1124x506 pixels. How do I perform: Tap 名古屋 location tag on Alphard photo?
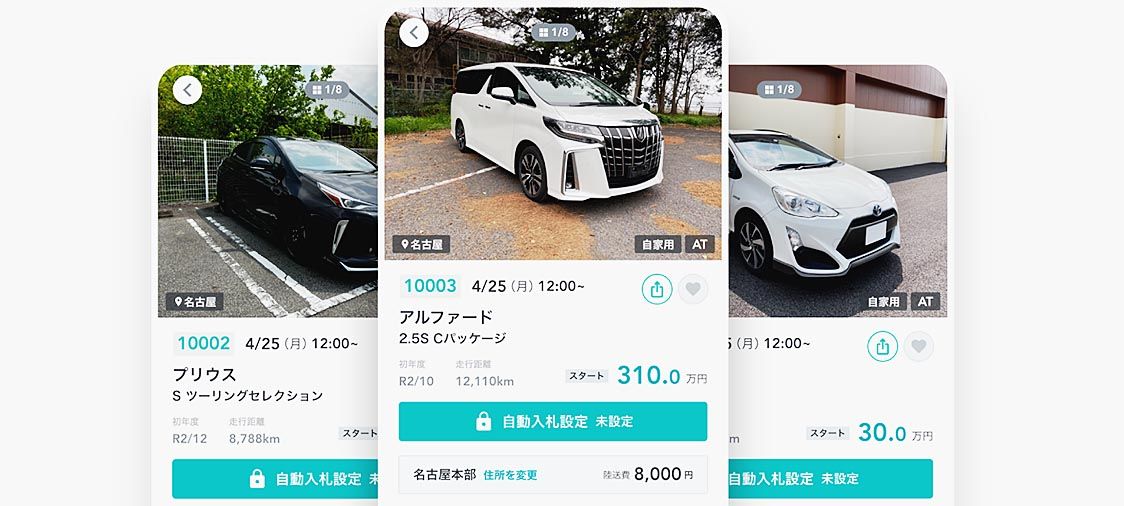422,244
